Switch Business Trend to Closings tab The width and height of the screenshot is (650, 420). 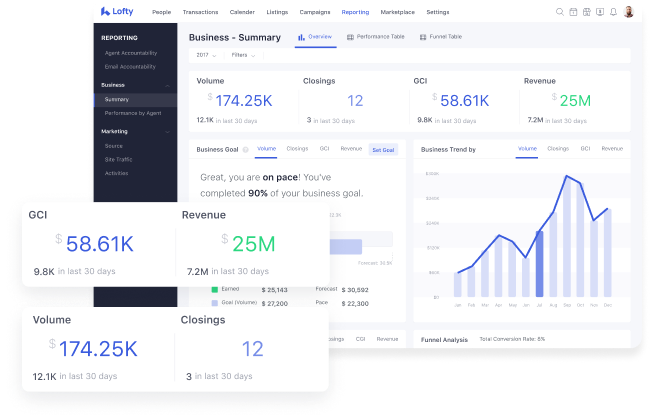[x=558, y=148]
